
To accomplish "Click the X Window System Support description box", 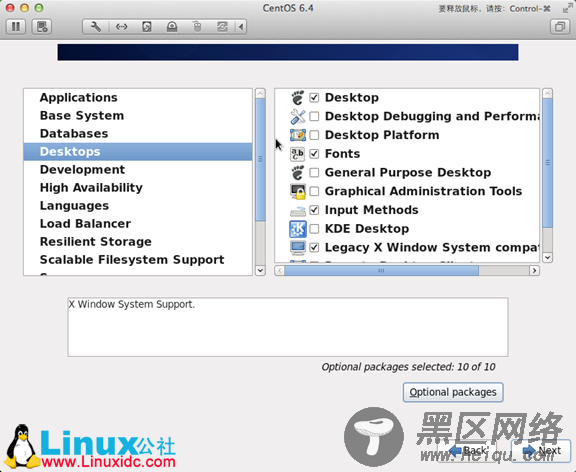I will tap(288, 327).
